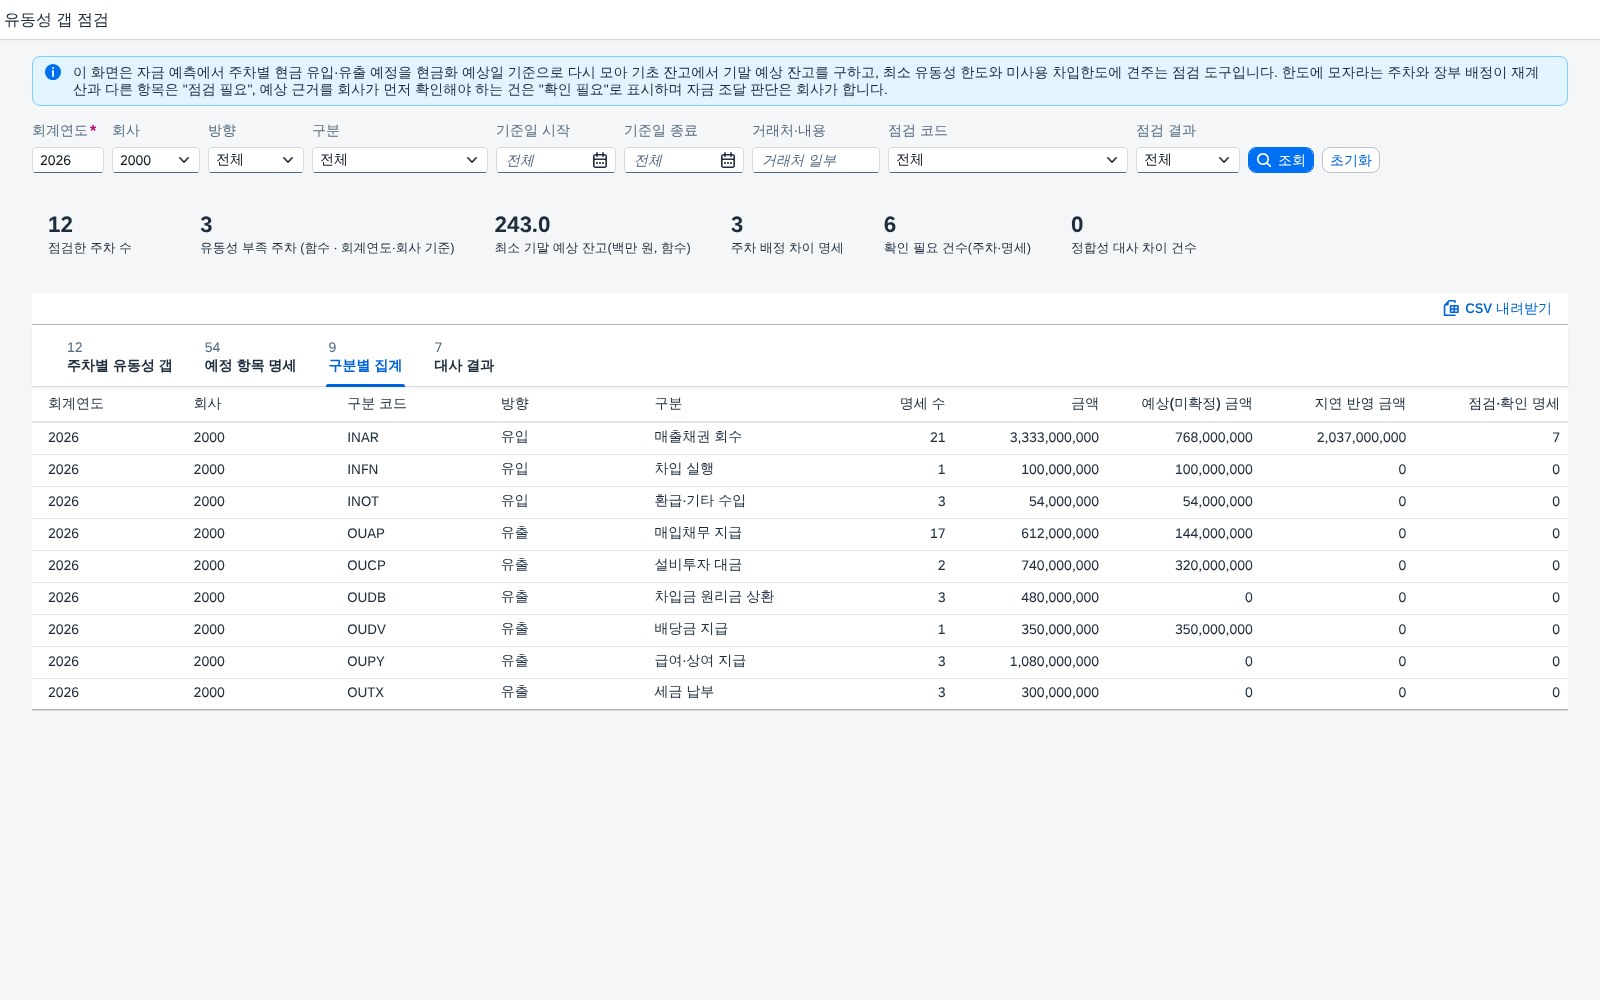1600x1000 pixels.
Task: Select the INAR code cell
Action: (363, 438)
